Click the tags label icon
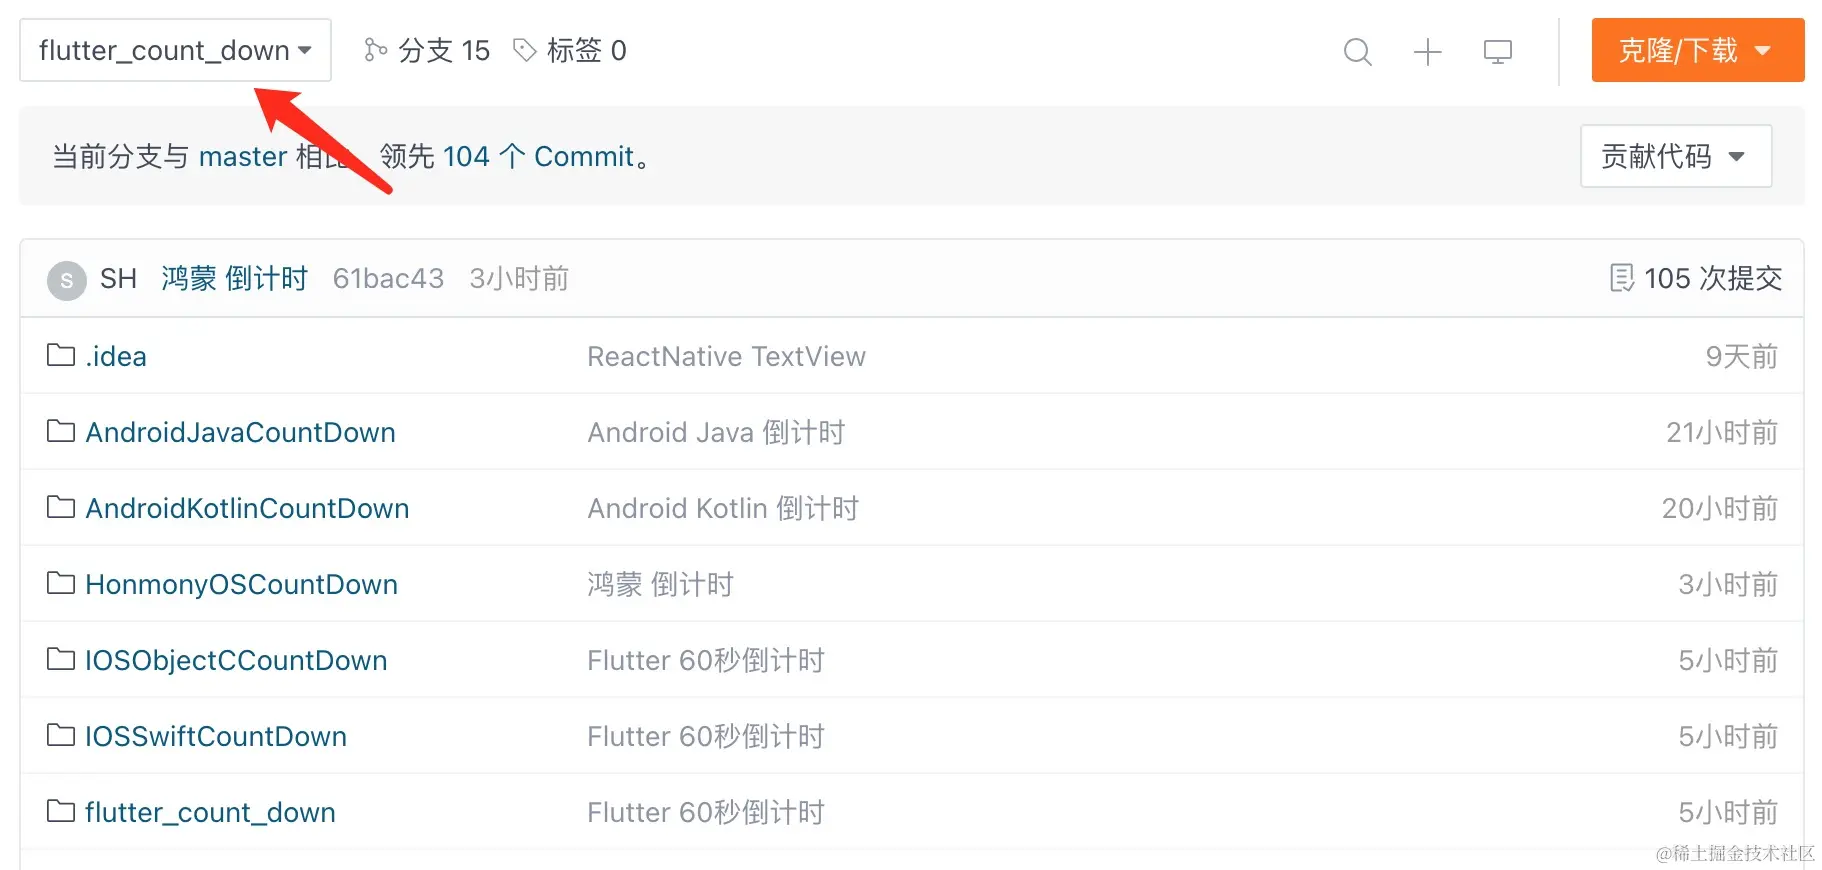The height and width of the screenshot is (870, 1822). coord(524,50)
